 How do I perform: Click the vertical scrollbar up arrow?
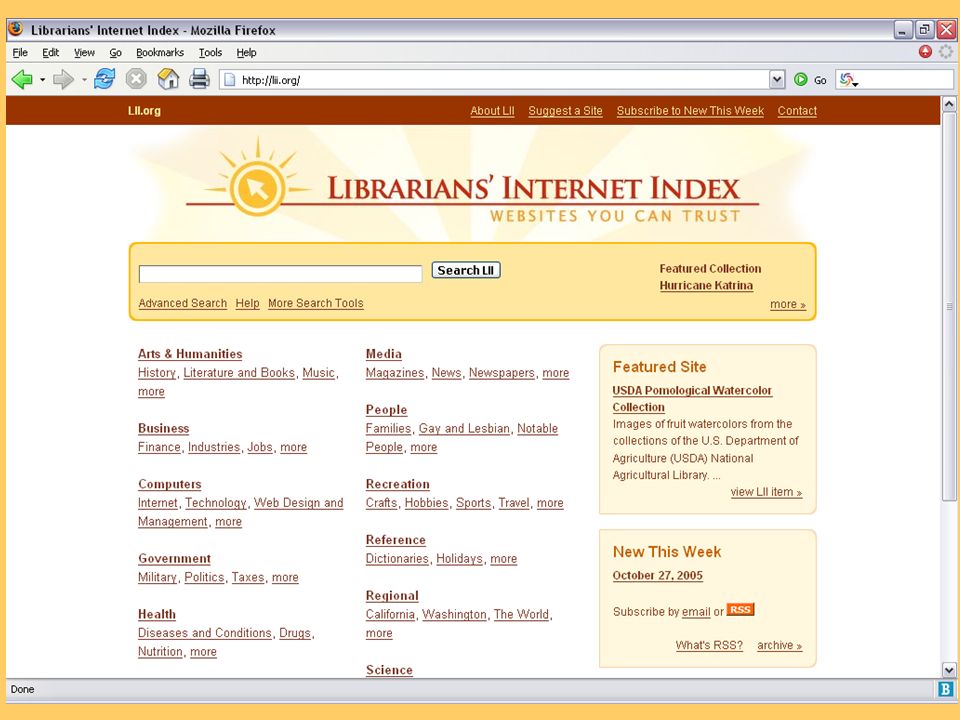point(948,104)
